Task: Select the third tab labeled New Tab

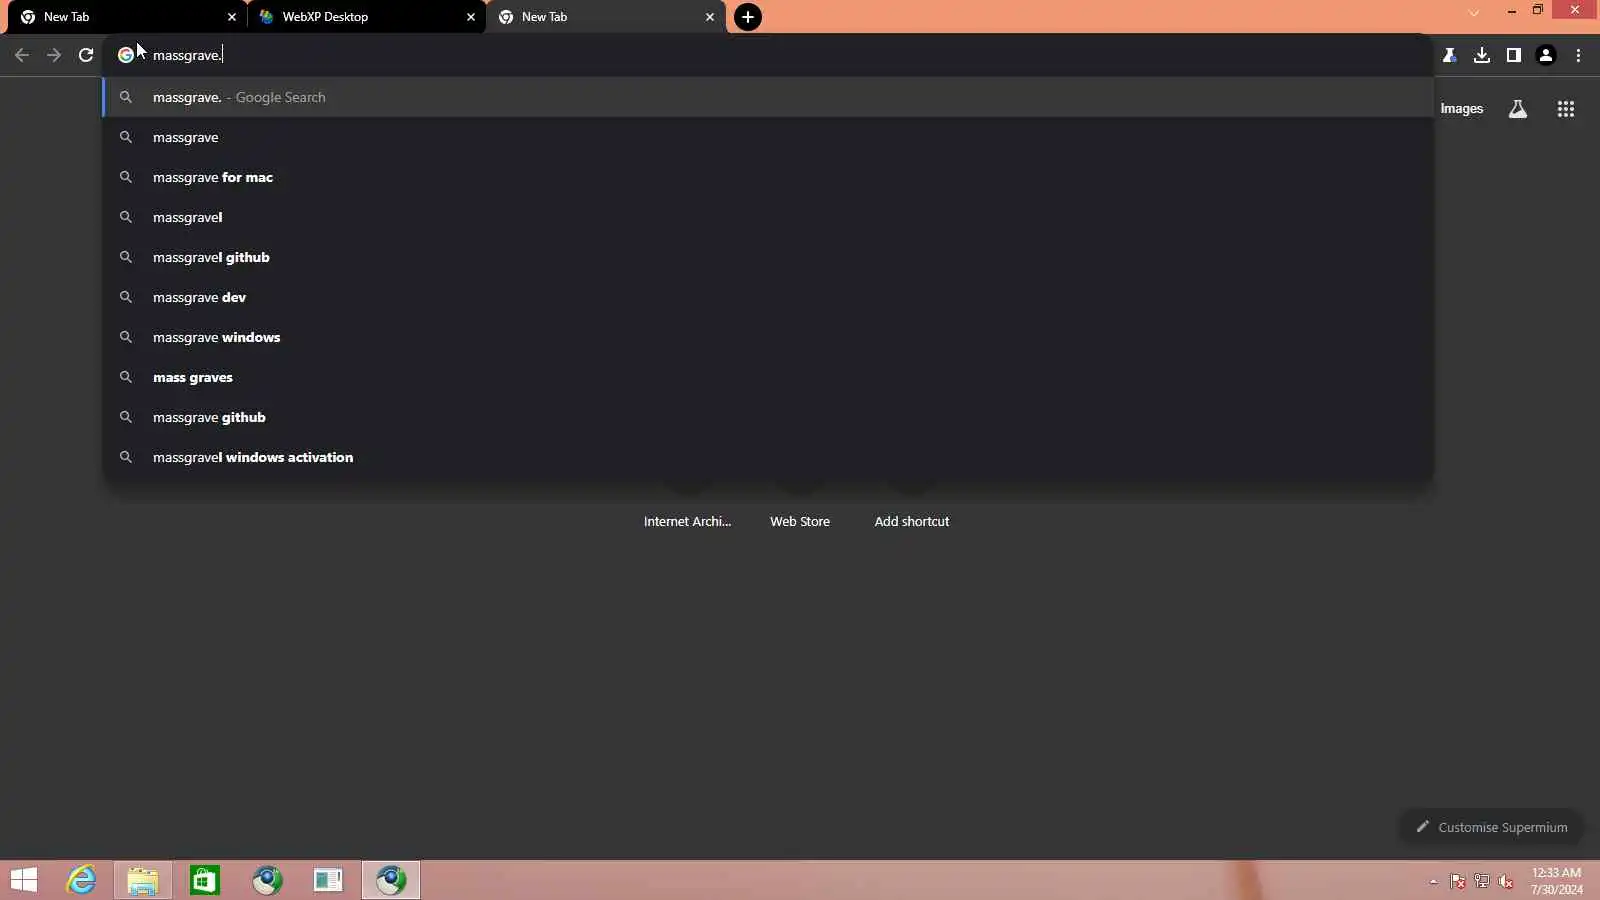Action: pyautogui.click(x=605, y=17)
